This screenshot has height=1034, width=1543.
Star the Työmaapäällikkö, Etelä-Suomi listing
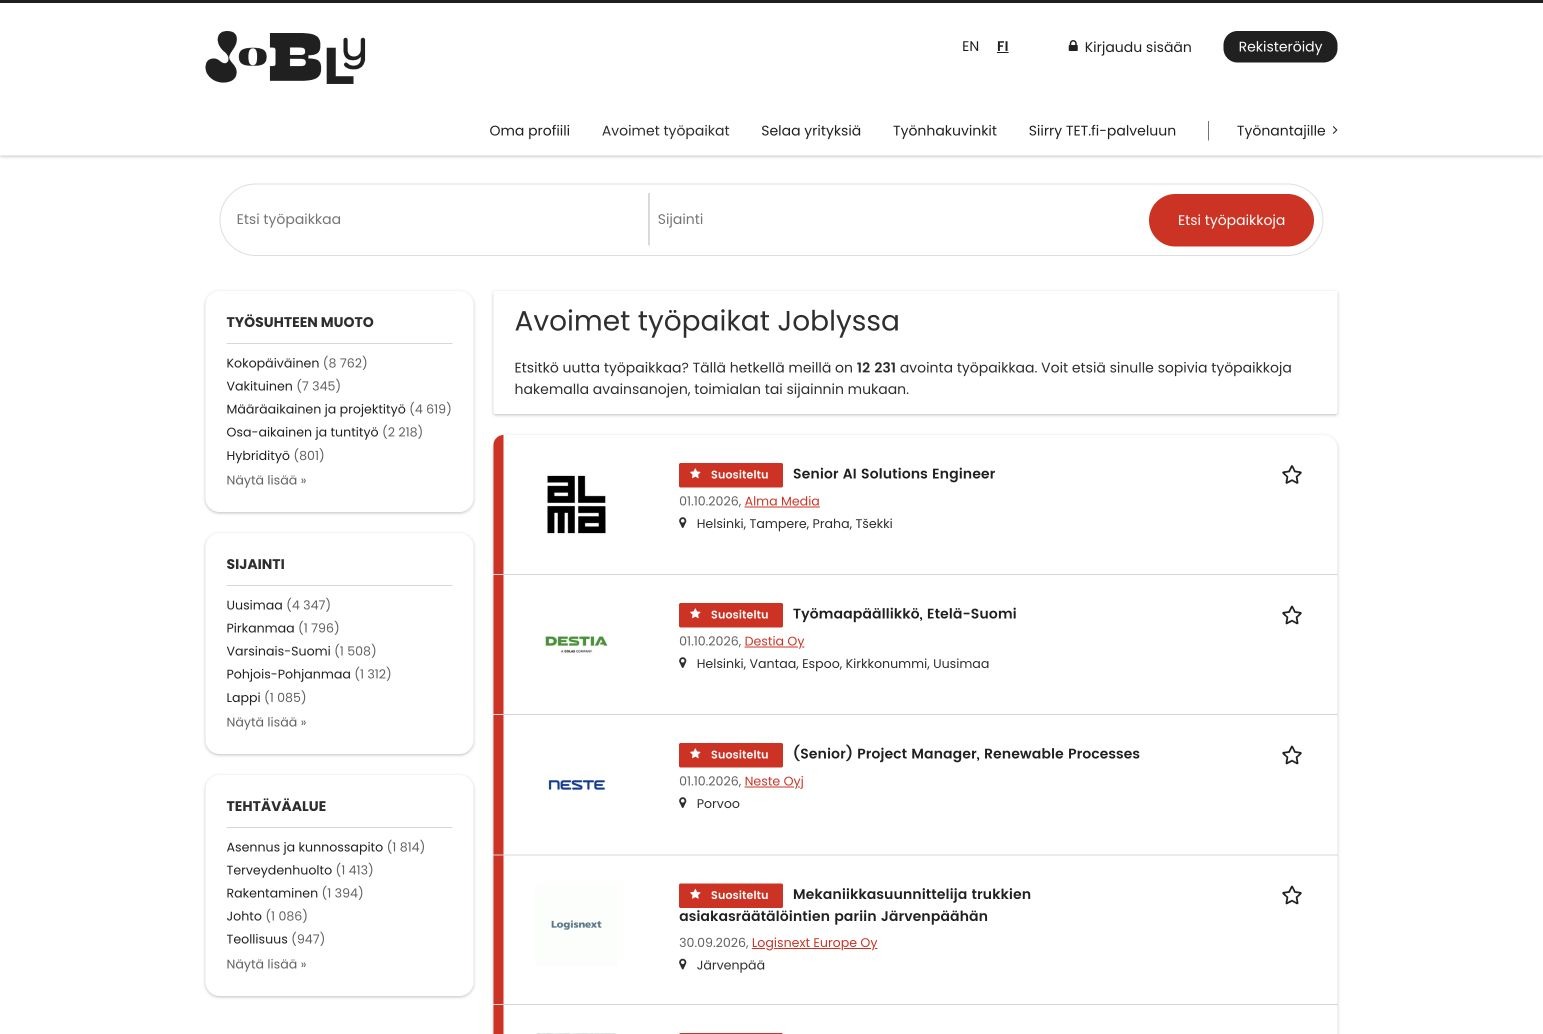[x=1292, y=615]
